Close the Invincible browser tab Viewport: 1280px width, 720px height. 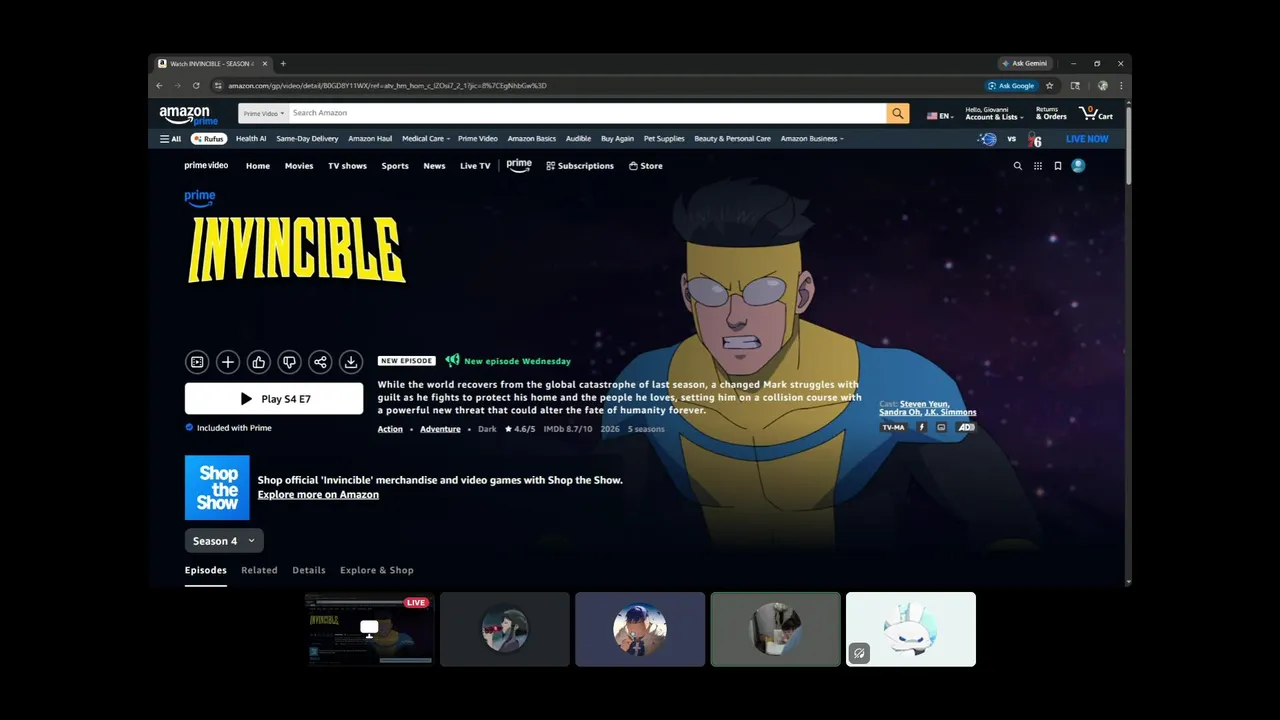tap(265, 64)
